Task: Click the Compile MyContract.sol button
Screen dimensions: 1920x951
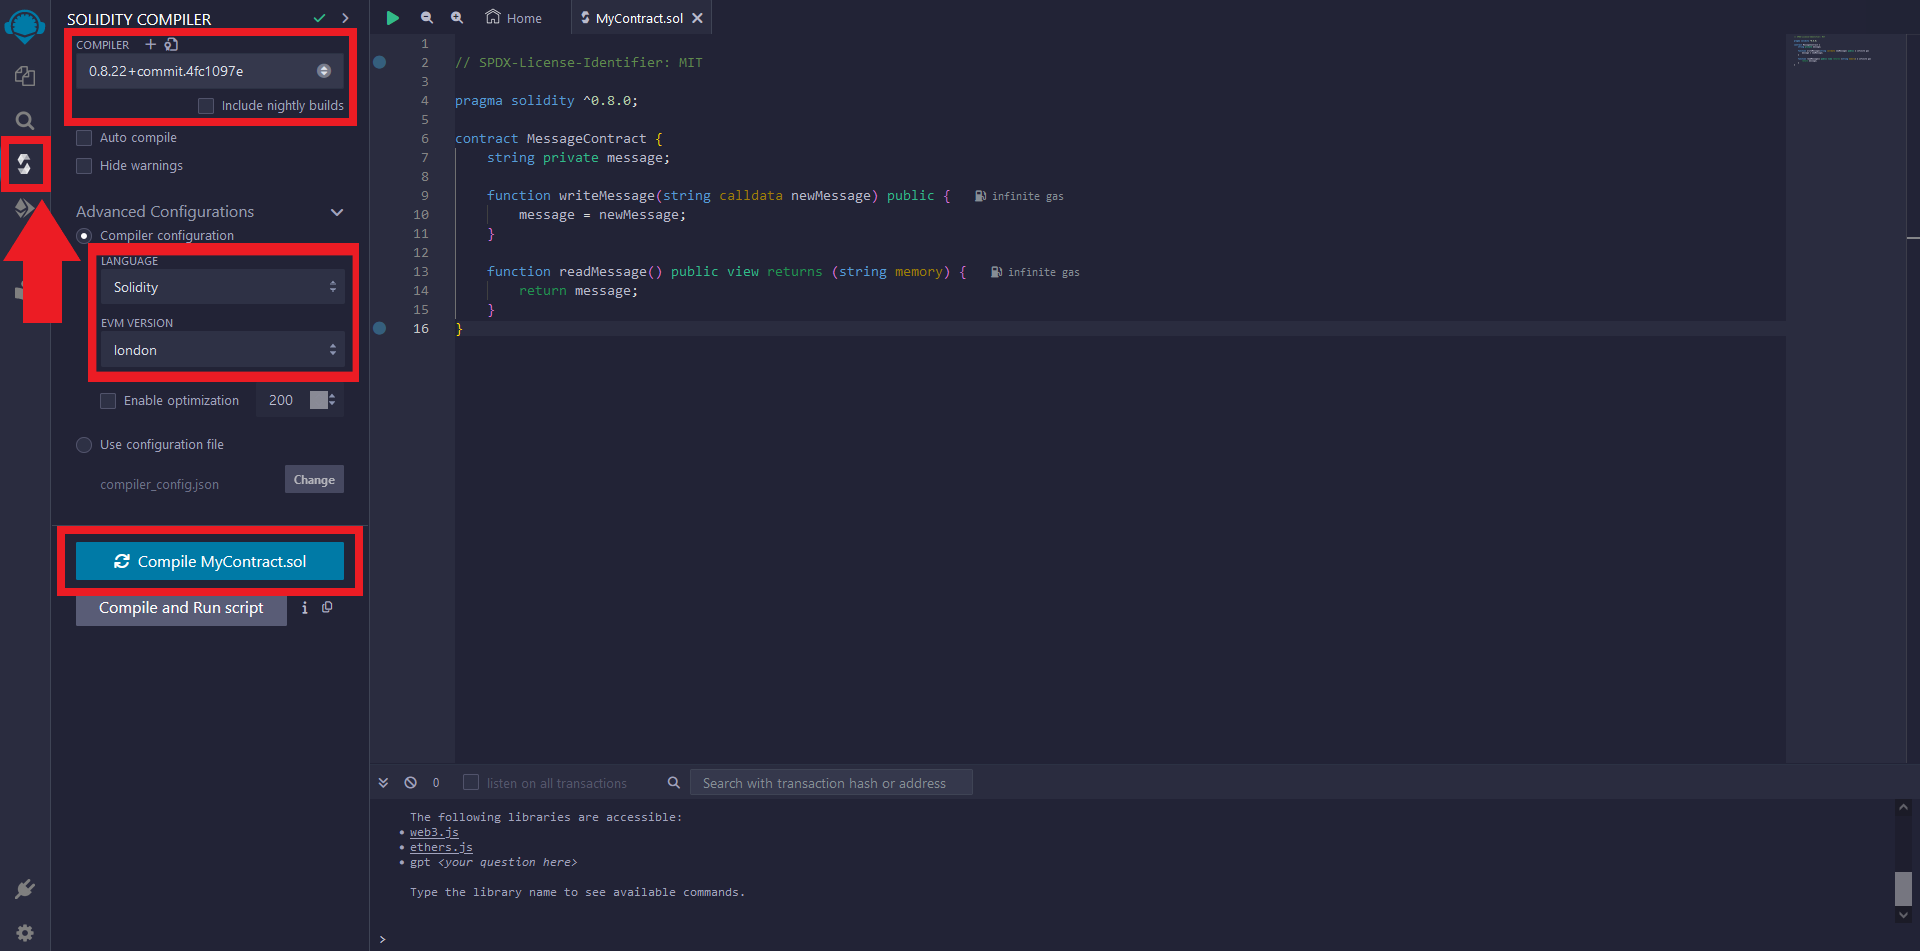Action: pos(210,561)
